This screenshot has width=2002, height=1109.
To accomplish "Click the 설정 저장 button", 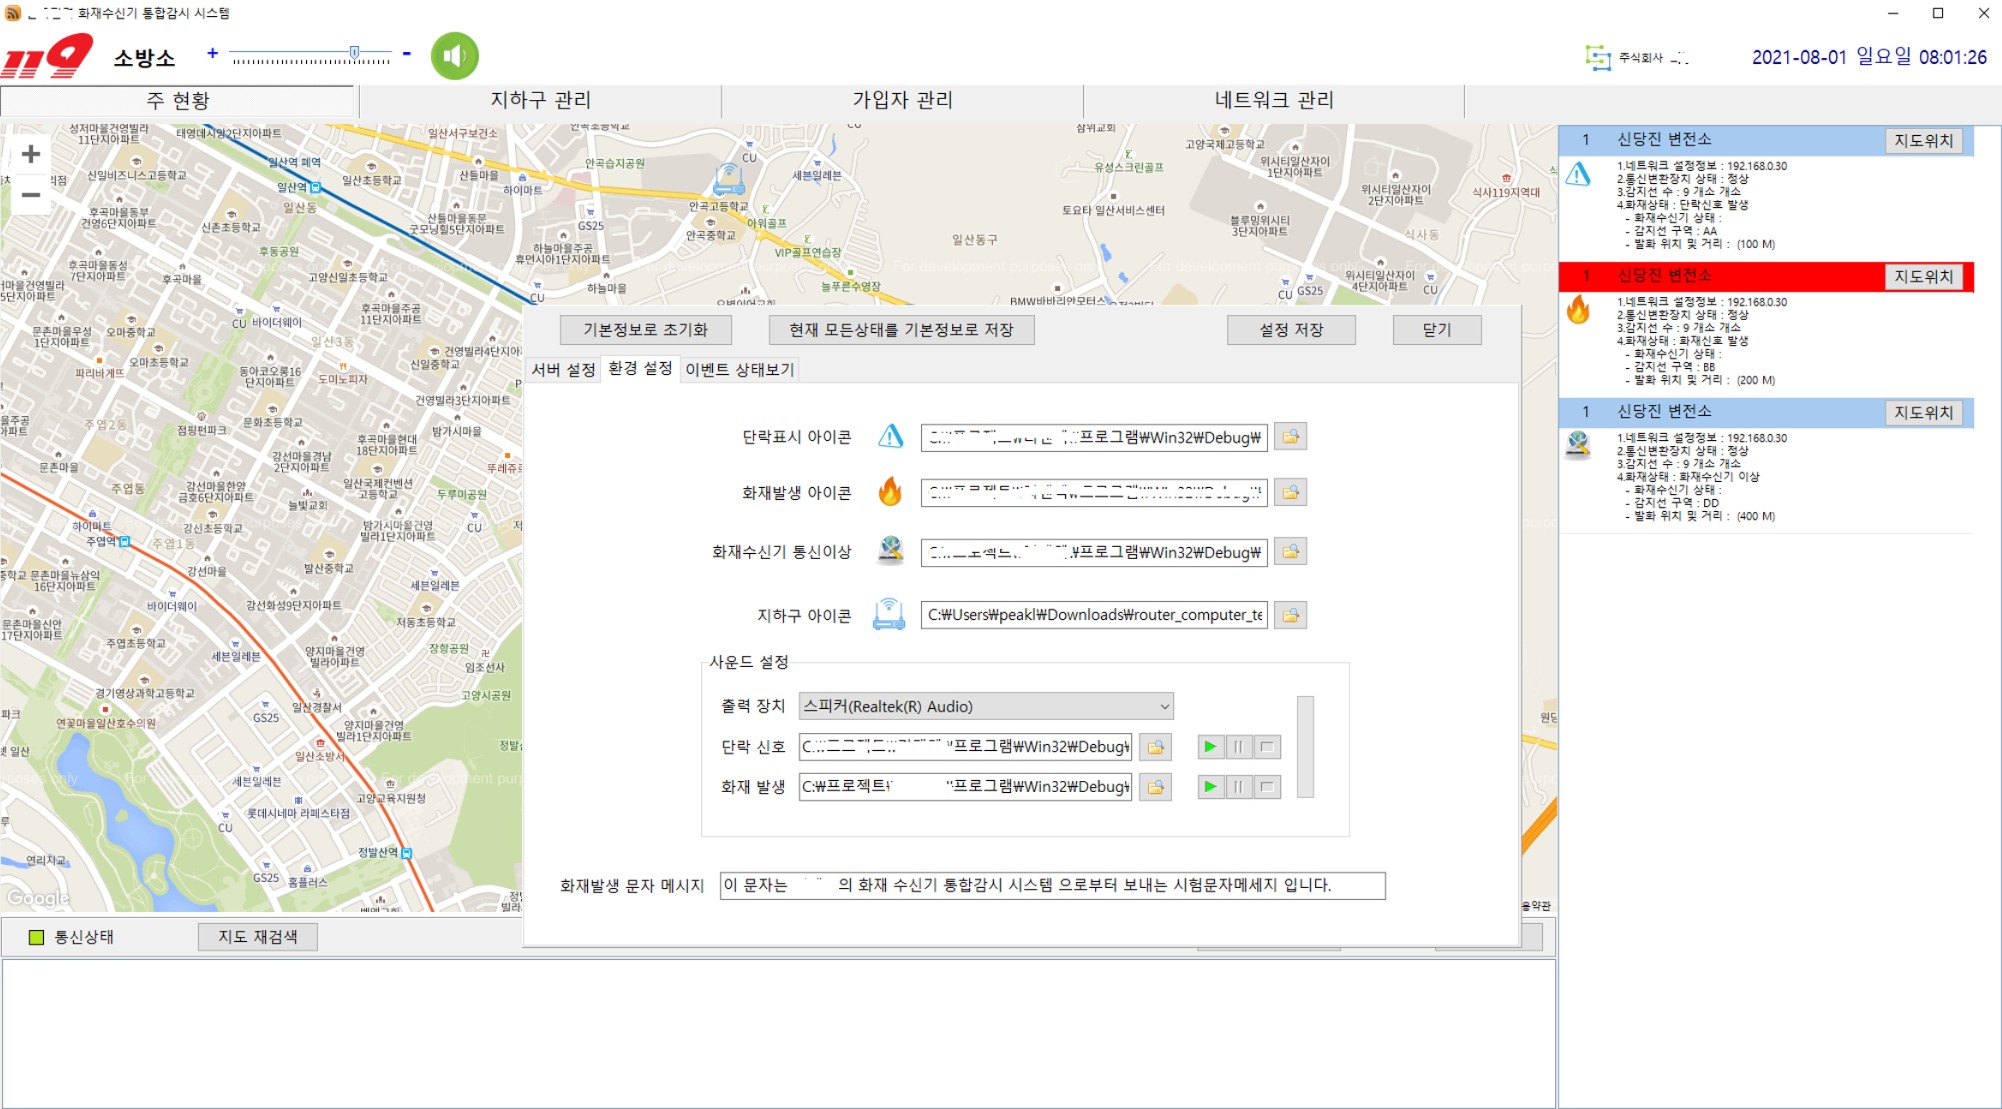I will pos(1290,330).
